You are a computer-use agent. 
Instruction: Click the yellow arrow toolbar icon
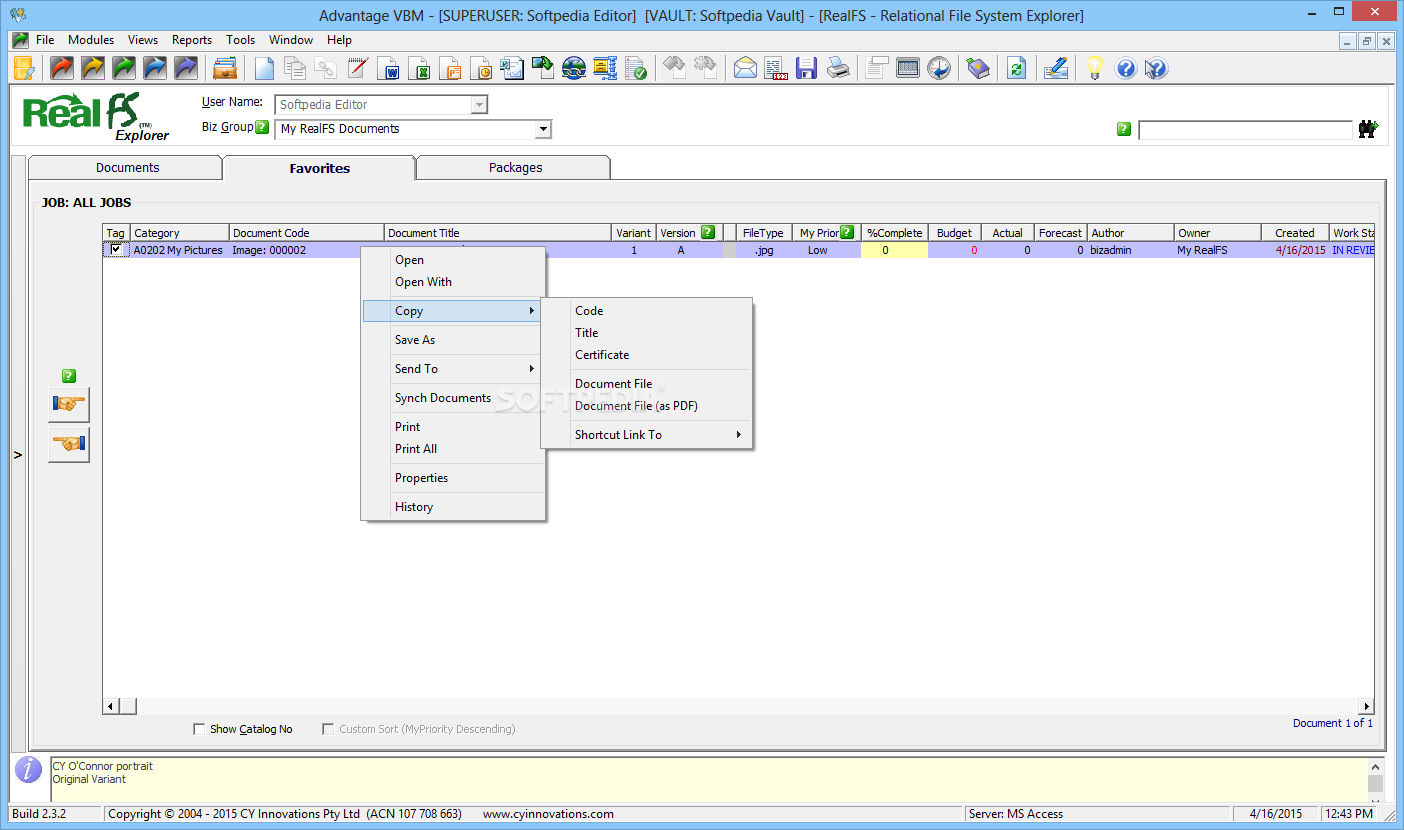click(93, 68)
